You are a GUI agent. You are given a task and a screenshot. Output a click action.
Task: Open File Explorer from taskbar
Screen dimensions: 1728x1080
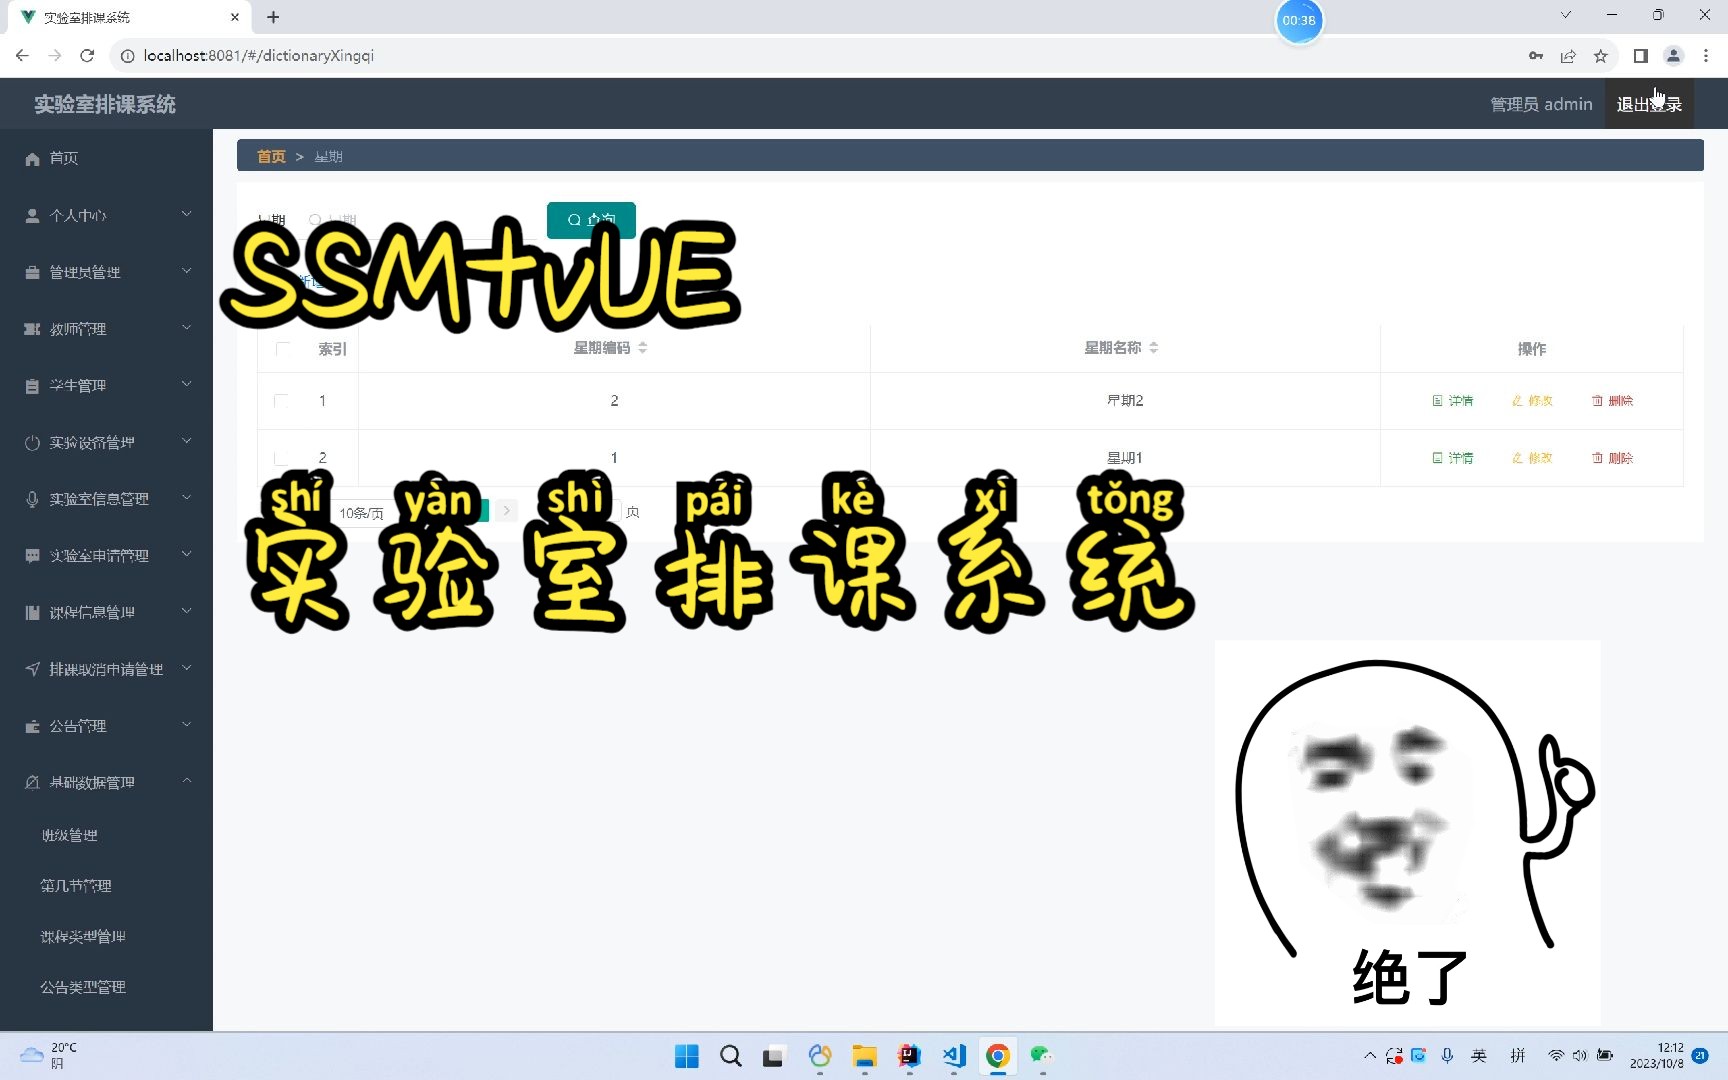(x=864, y=1056)
